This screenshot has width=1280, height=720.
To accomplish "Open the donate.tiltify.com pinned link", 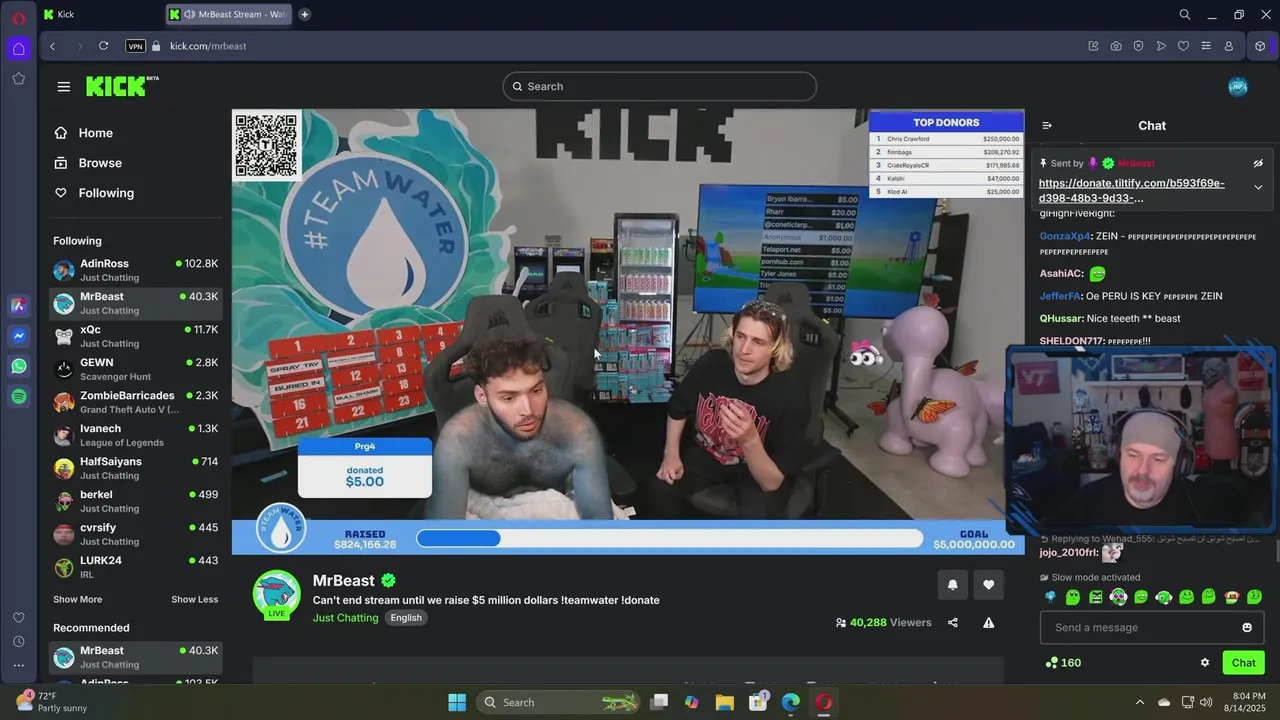I will [x=1131, y=190].
